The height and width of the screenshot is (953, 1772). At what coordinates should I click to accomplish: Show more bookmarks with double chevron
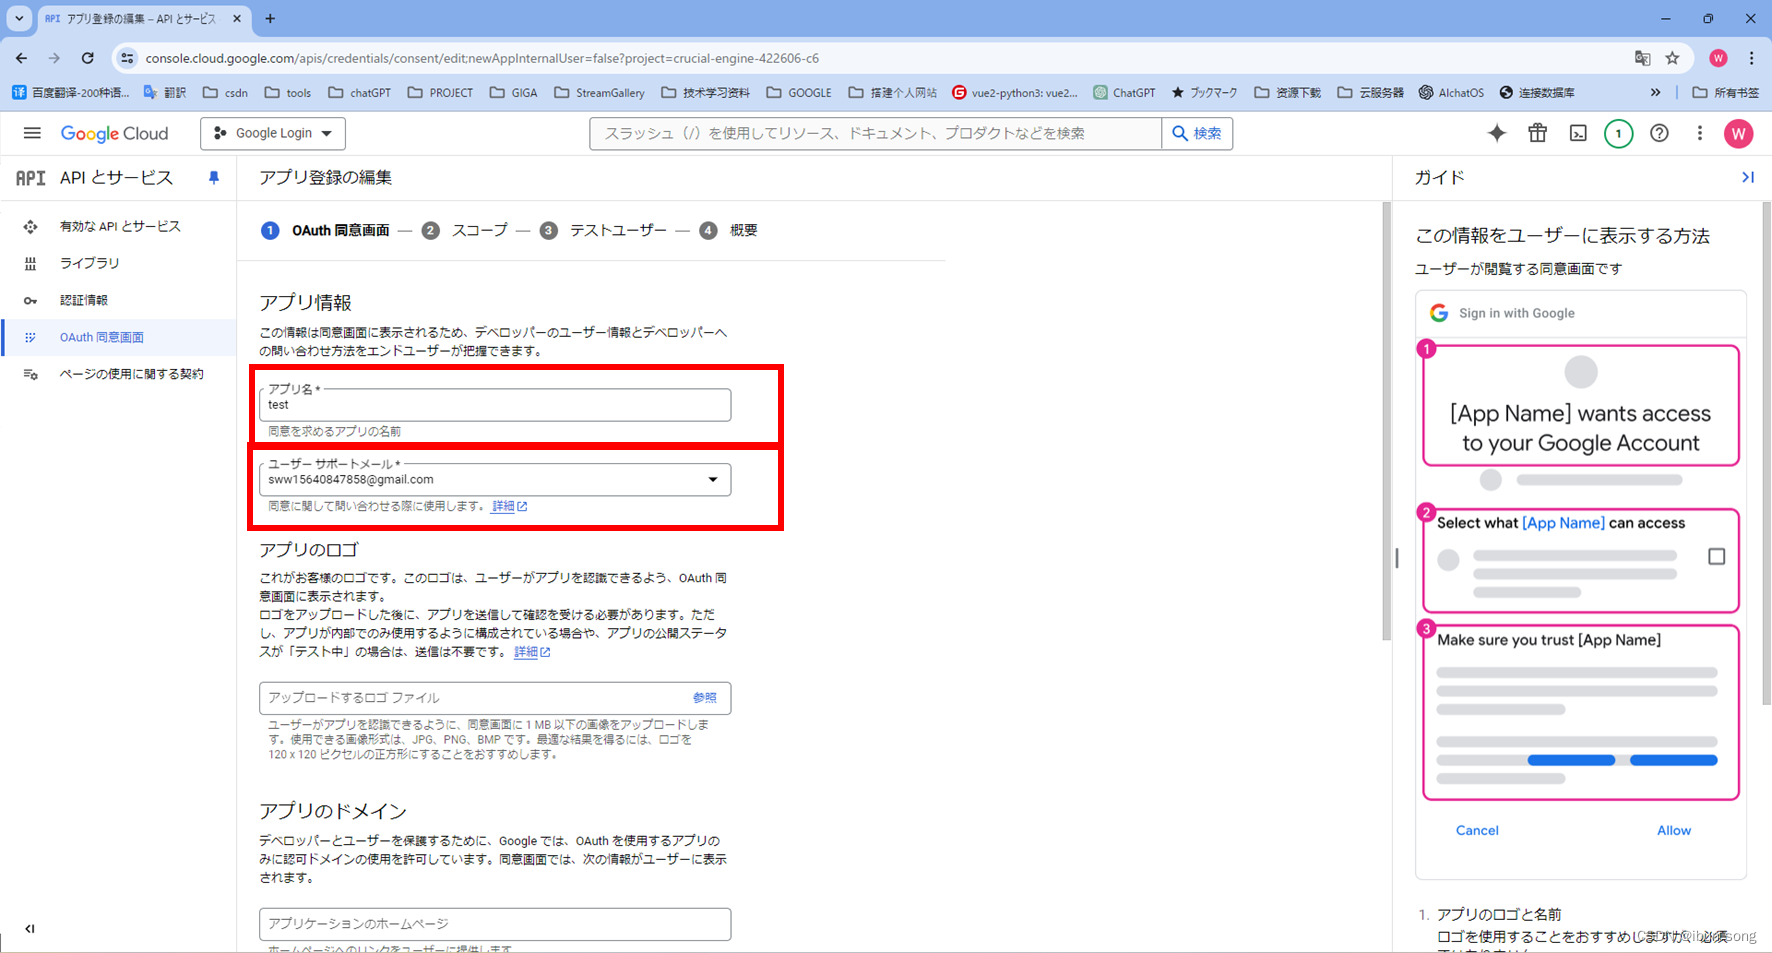point(1655,92)
